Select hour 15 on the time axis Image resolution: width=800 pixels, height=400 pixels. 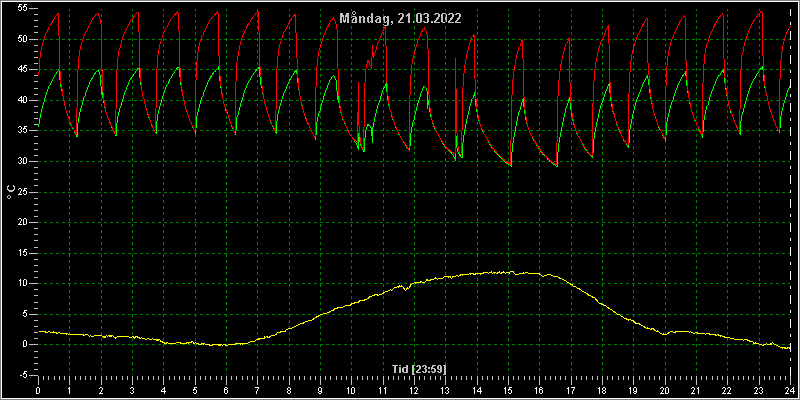(508, 389)
